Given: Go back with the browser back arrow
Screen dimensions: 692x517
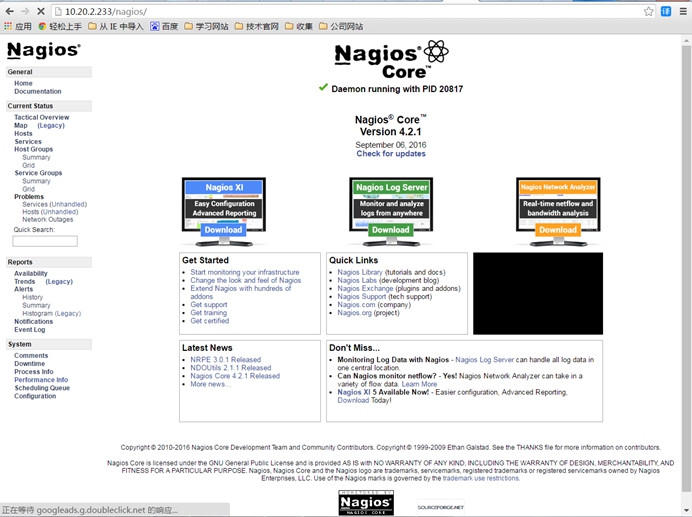Looking at the screenshot, I should click(x=10, y=11).
